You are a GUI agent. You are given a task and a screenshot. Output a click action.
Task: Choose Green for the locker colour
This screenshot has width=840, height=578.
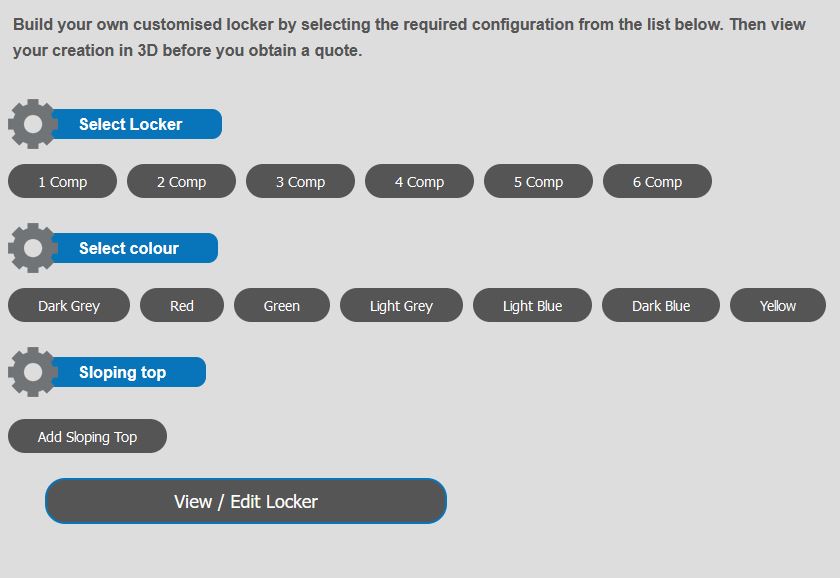click(281, 306)
